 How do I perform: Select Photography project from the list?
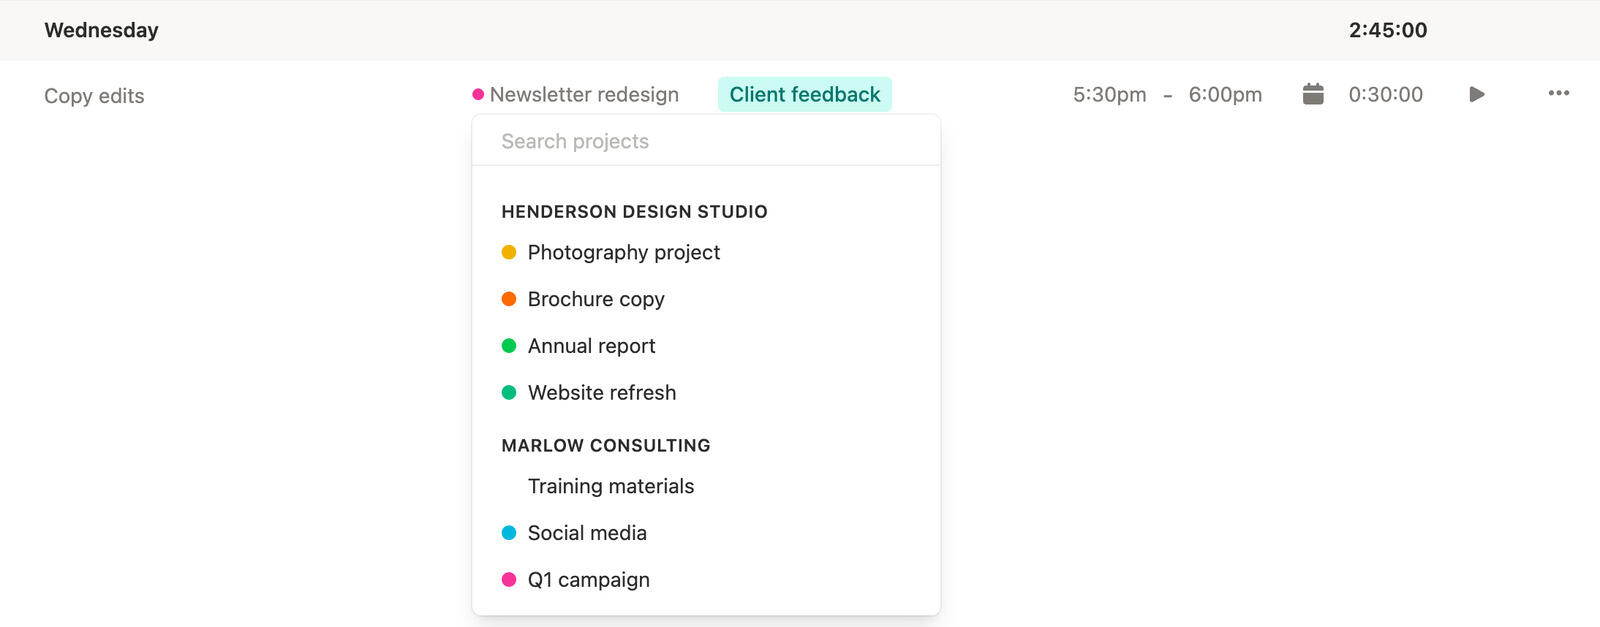click(623, 252)
